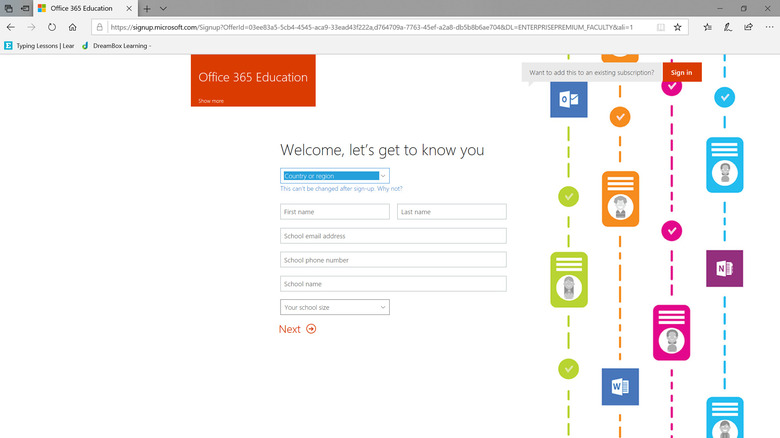This screenshot has height=438, width=780.
Task: Click the browser Back arrow
Action: [x=10, y=27]
